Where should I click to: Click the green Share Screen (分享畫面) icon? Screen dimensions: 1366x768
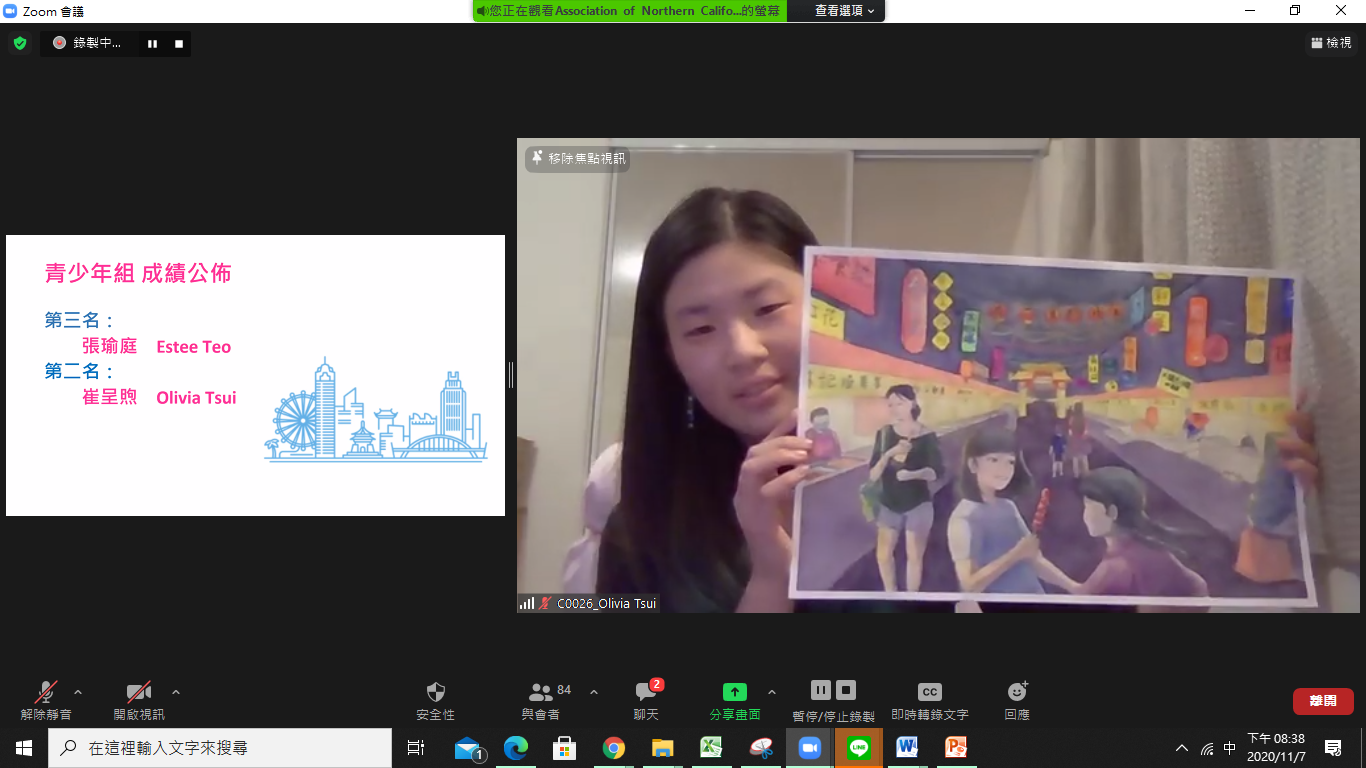pyautogui.click(x=735, y=692)
